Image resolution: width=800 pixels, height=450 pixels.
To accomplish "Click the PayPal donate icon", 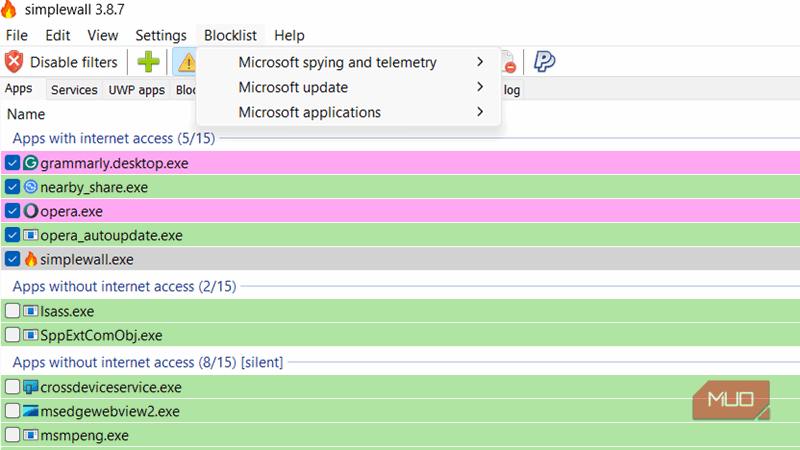I will click(x=545, y=62).
